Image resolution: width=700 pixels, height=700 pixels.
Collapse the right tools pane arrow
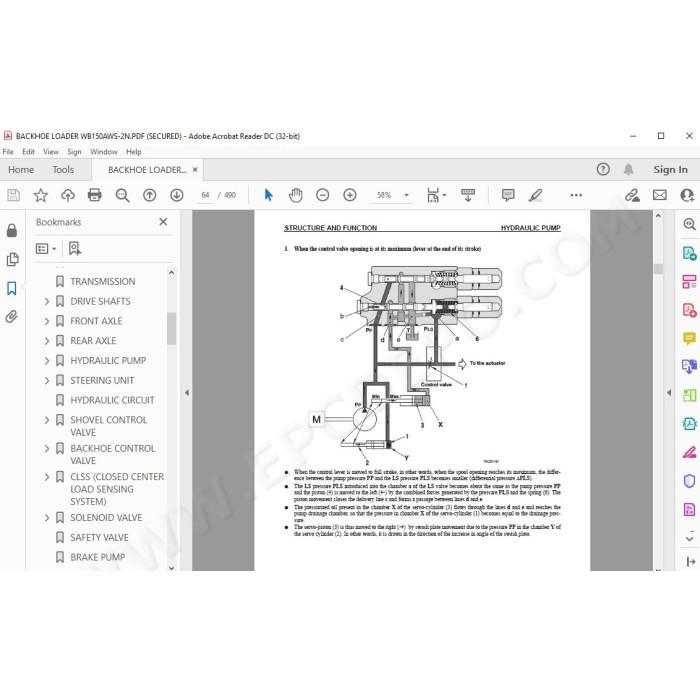[x=669, y=393]
